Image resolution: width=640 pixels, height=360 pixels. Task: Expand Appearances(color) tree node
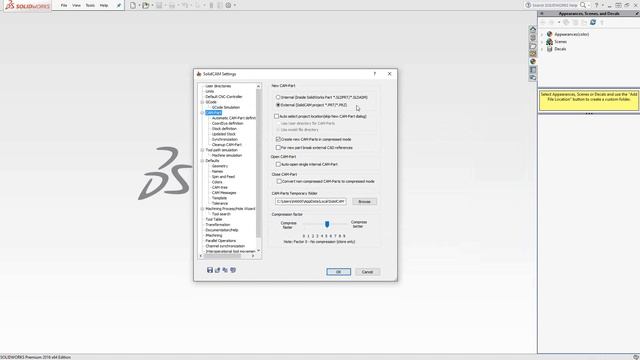[x=542, y=34]
